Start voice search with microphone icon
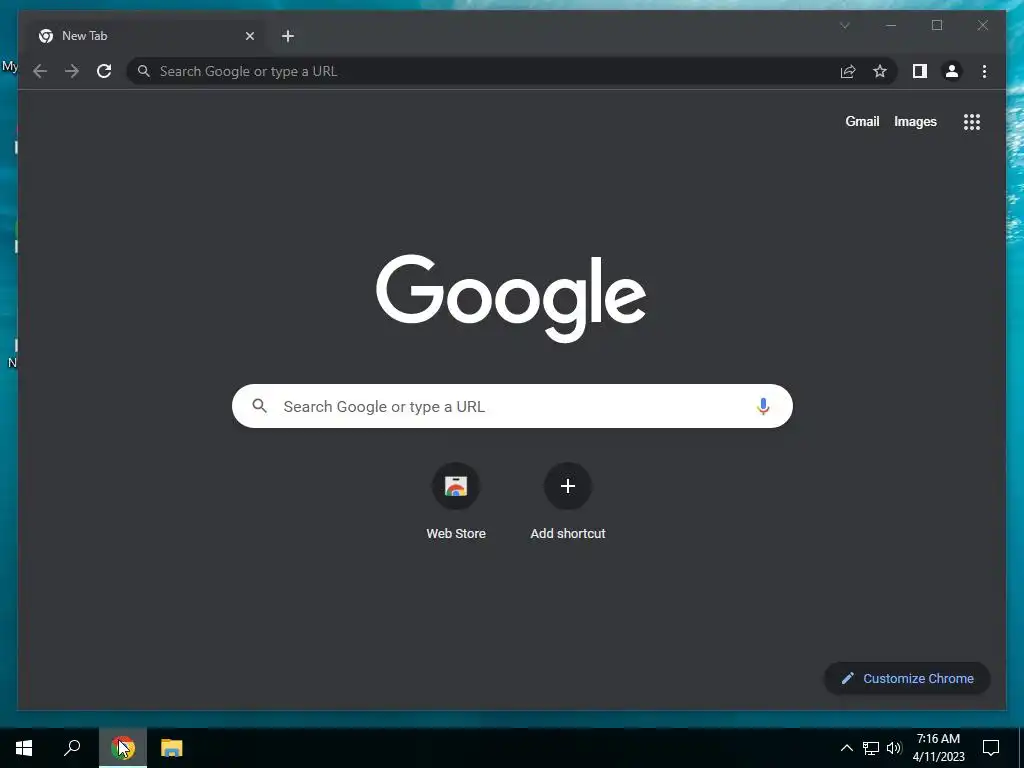The width and height of the screenshot is (1024, 768). [763, 406]
